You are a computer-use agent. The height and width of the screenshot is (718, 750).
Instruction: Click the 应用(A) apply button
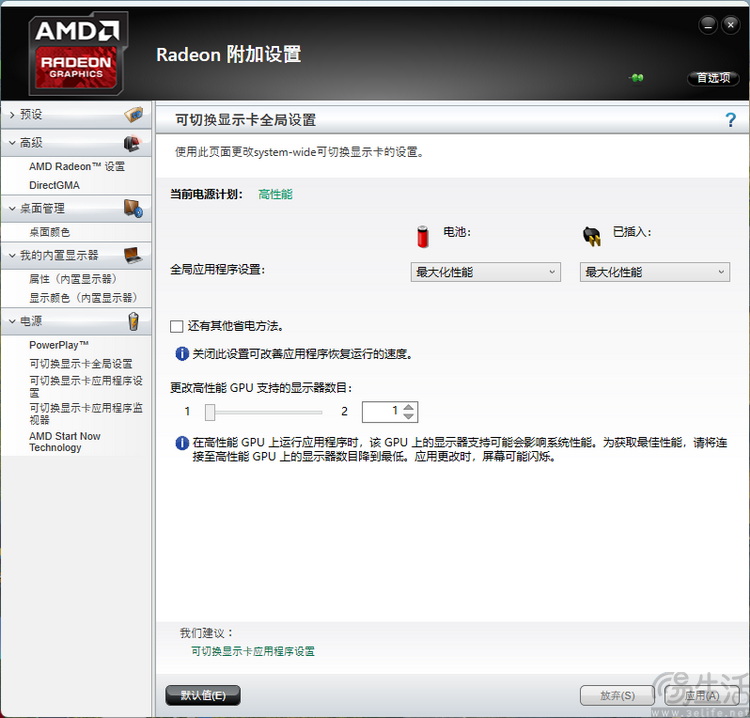coord(701,695)
